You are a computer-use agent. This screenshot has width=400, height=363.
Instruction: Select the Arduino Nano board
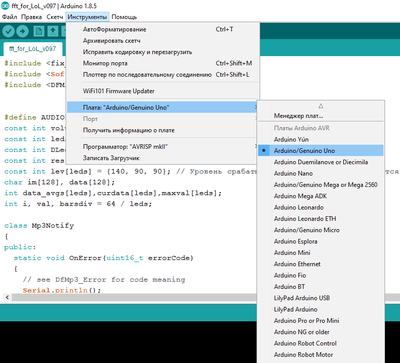pyautogui.click(x=321, y=173)
